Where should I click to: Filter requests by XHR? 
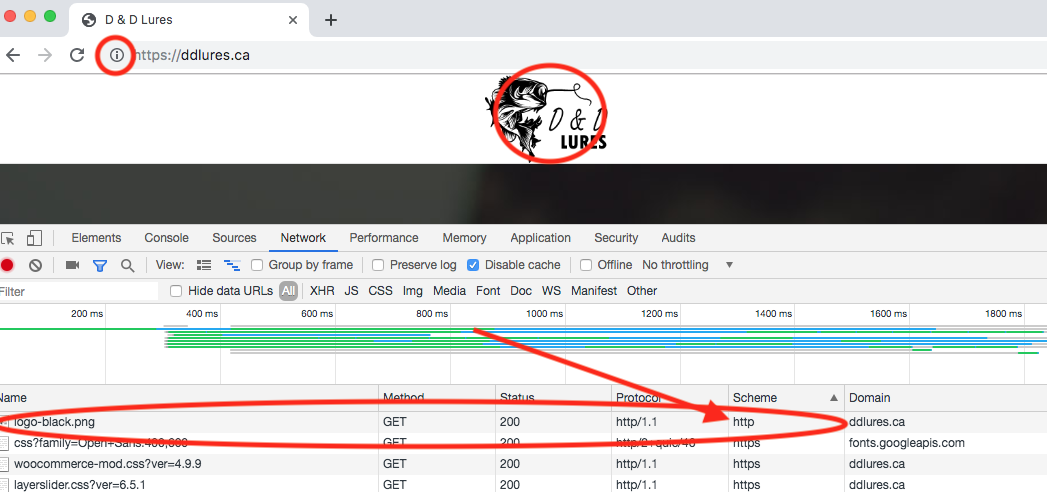point(322,291)
